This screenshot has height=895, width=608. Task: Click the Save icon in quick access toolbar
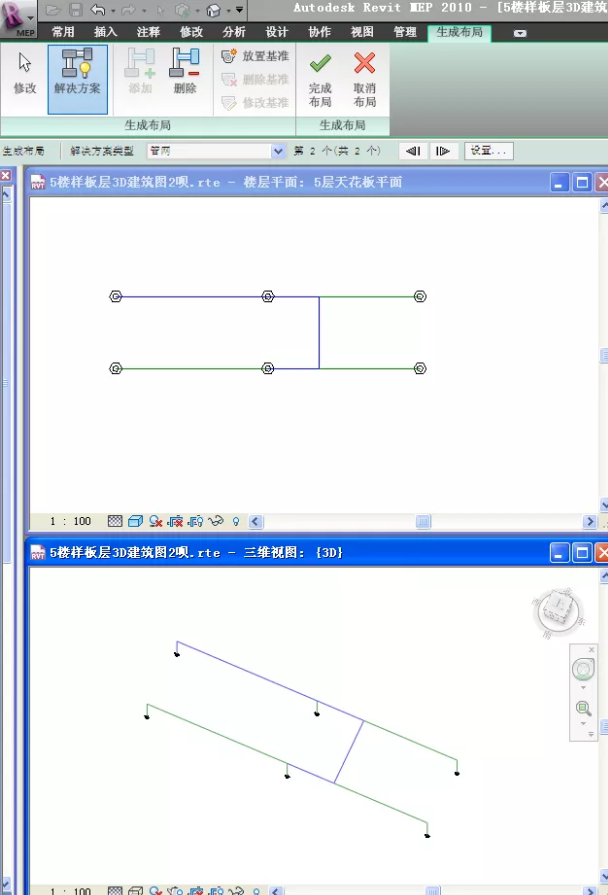[x=75, y=10]
